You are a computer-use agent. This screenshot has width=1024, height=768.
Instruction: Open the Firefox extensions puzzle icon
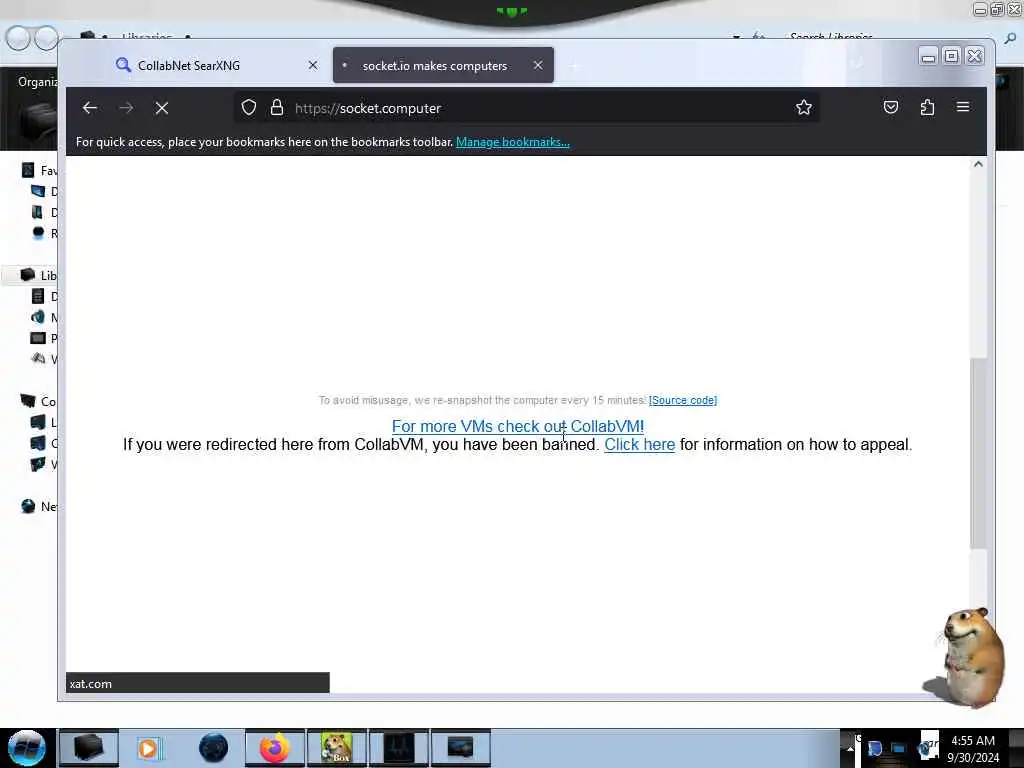(927, 107)
